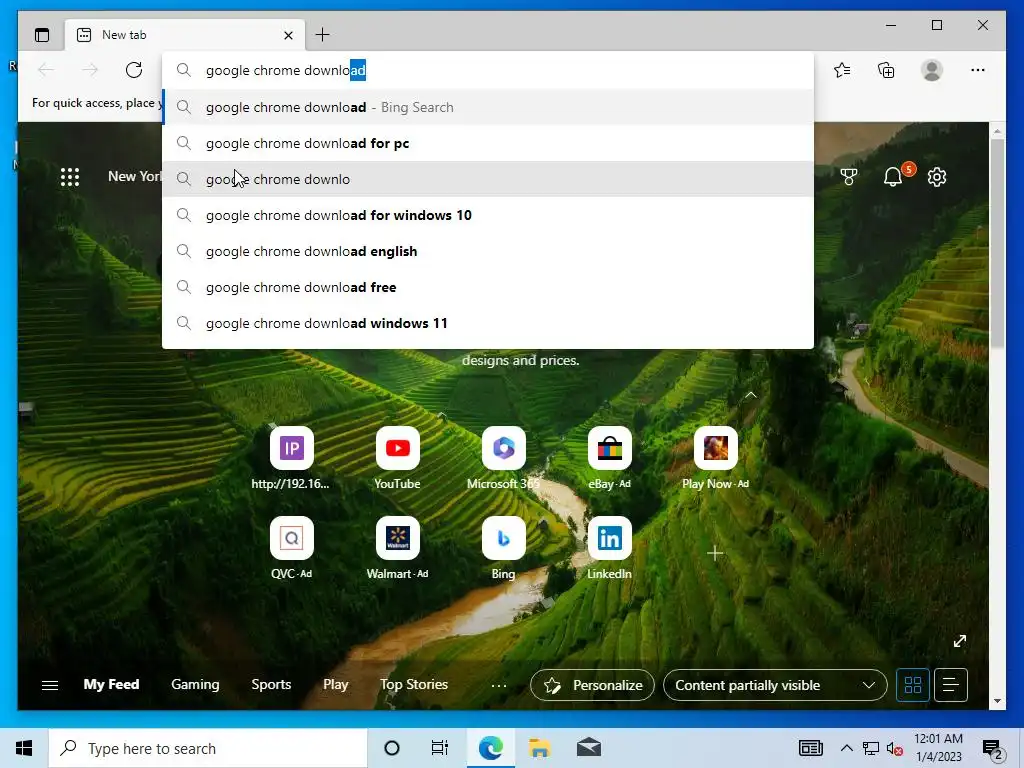
Task: Open page settings gear icon
Action: click(937, 177)
